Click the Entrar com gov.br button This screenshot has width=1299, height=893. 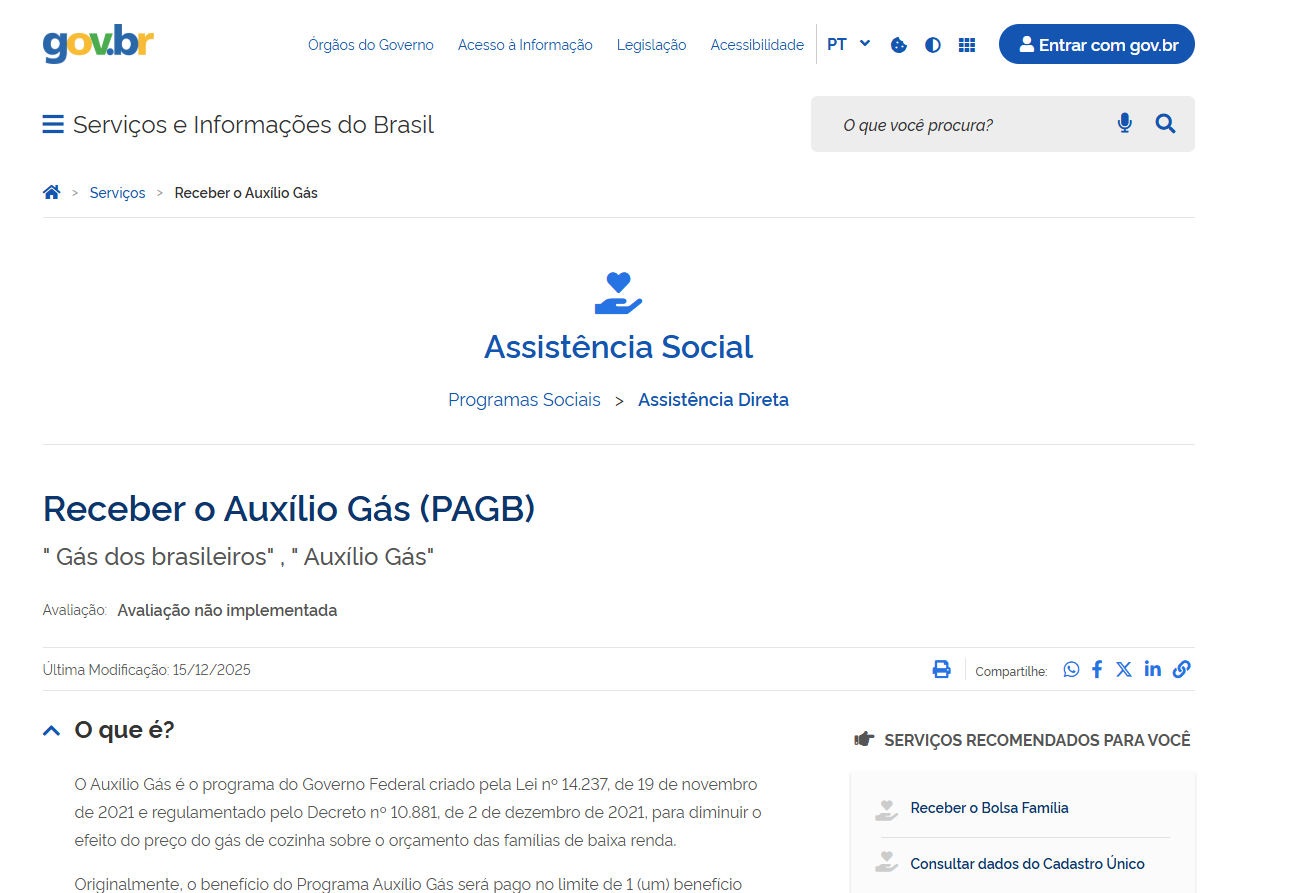pyautogui.click(x=1096, y=45)
